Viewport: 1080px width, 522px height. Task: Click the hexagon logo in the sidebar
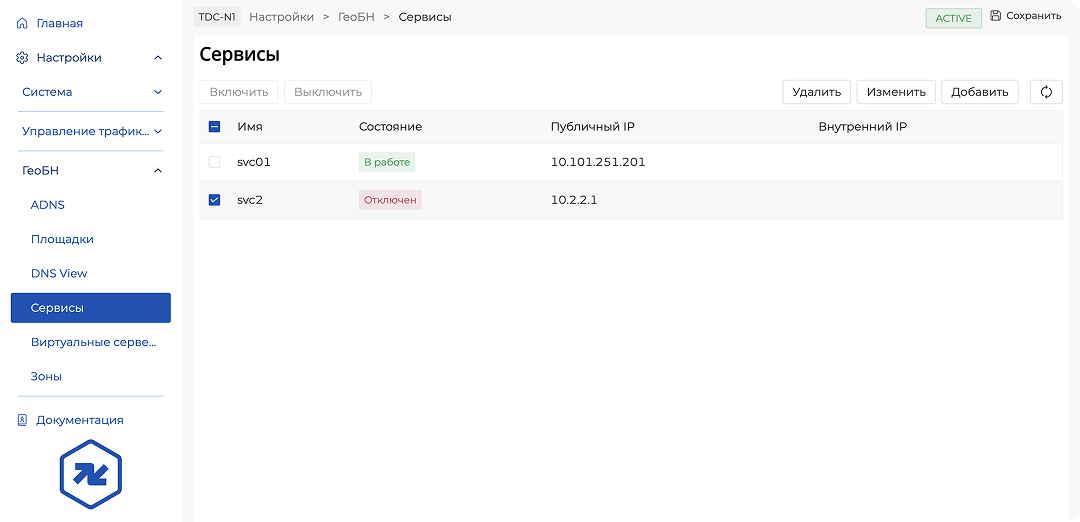(90, 474)
